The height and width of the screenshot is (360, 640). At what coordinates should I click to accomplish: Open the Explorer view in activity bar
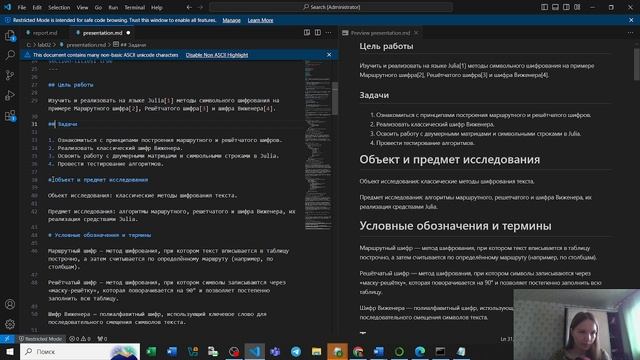click(10, 36)
